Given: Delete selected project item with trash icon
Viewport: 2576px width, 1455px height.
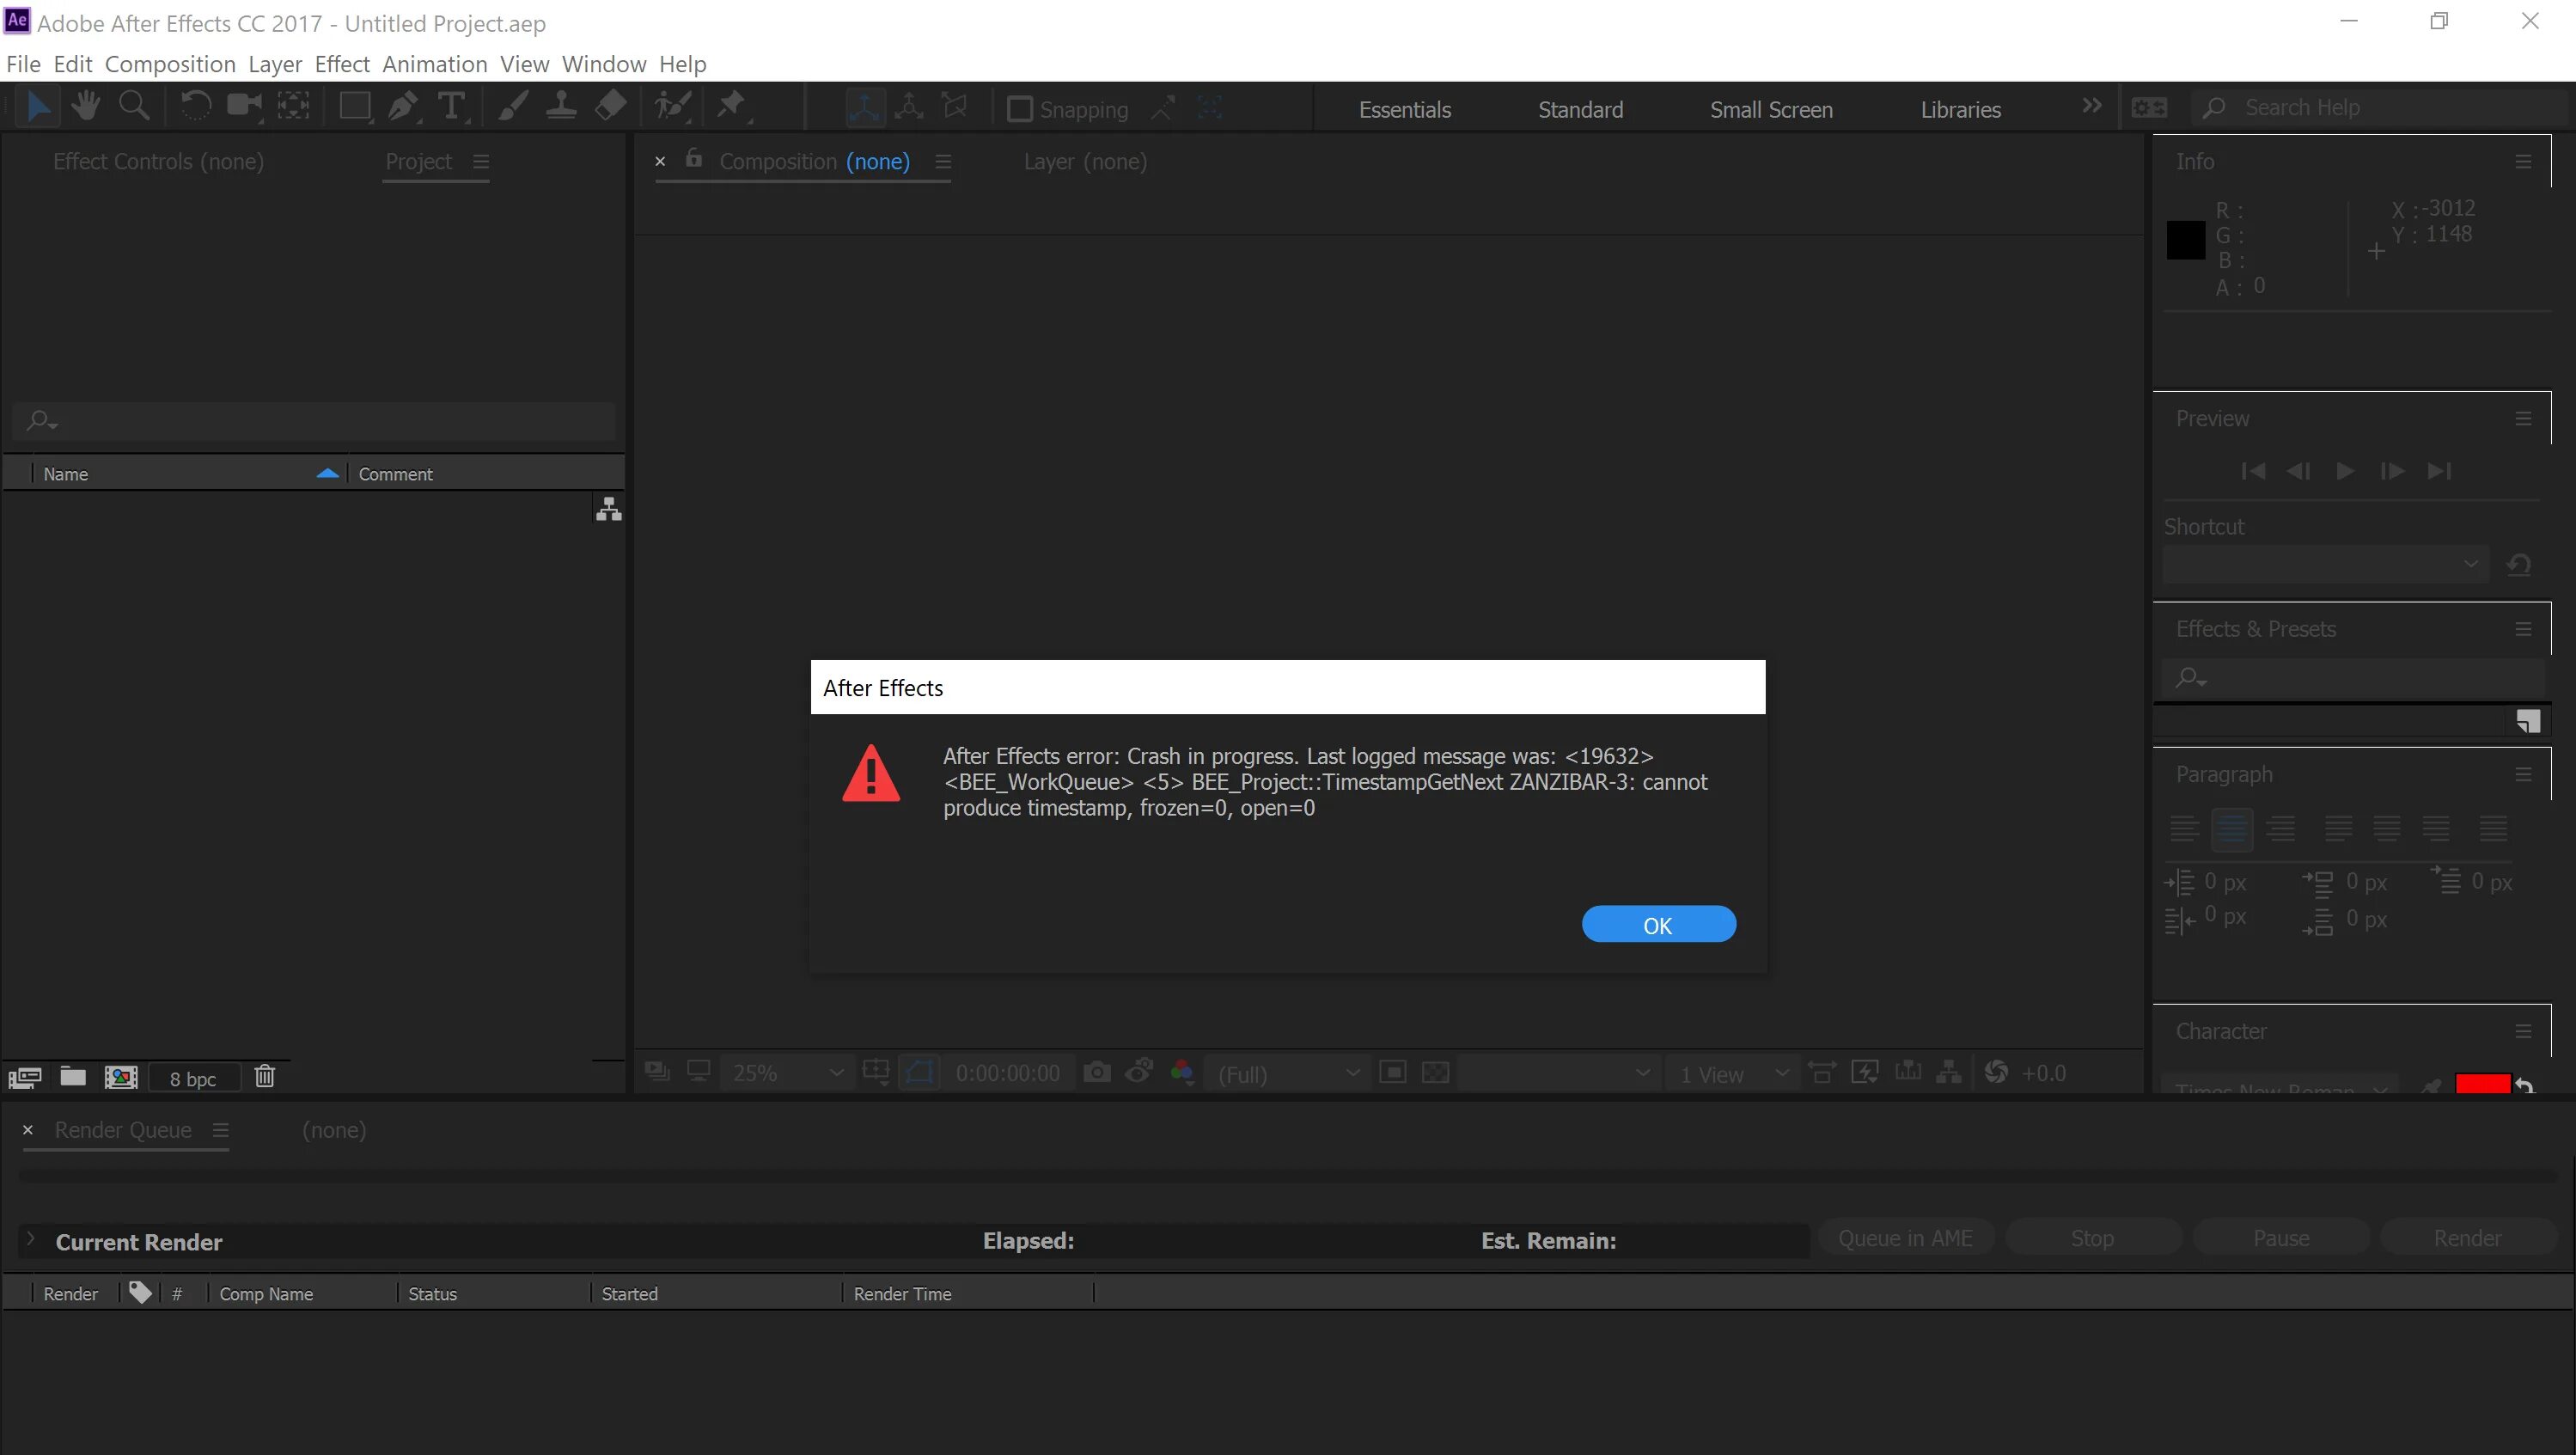Looking at the screenshot, I should [x=265, y=1076].
